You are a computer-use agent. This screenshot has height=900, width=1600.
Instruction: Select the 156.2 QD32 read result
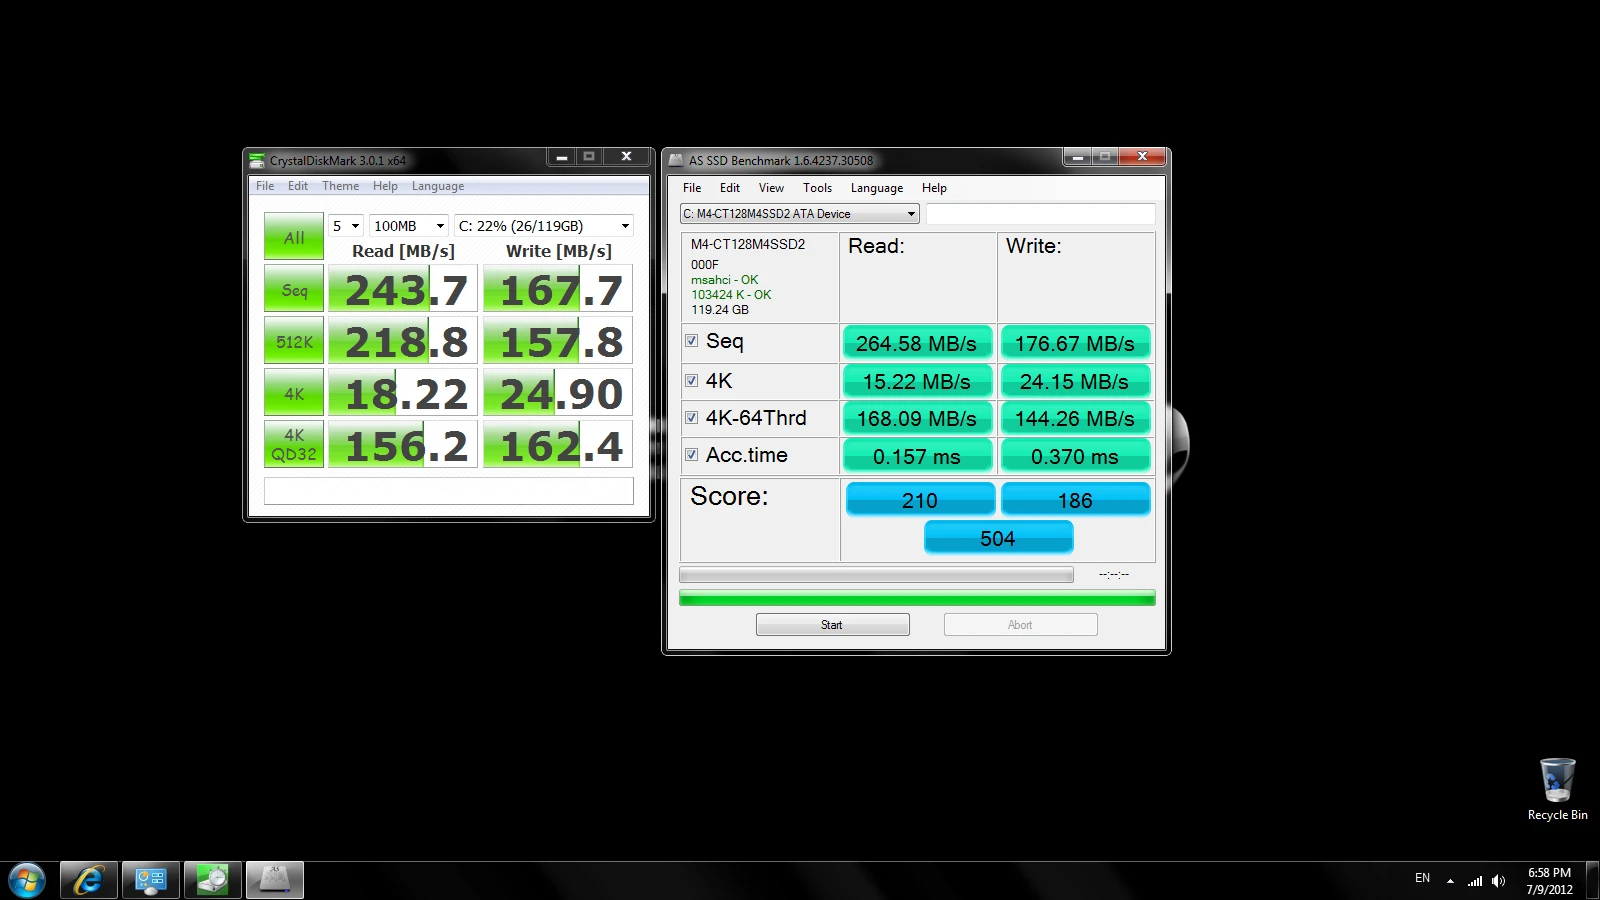tap(403, 445)
